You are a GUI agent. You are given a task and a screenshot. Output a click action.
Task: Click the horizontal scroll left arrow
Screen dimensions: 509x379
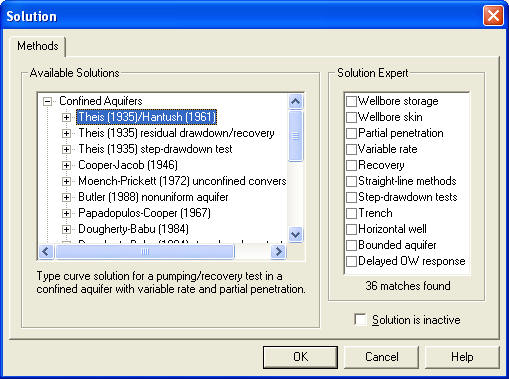[46, 251]
